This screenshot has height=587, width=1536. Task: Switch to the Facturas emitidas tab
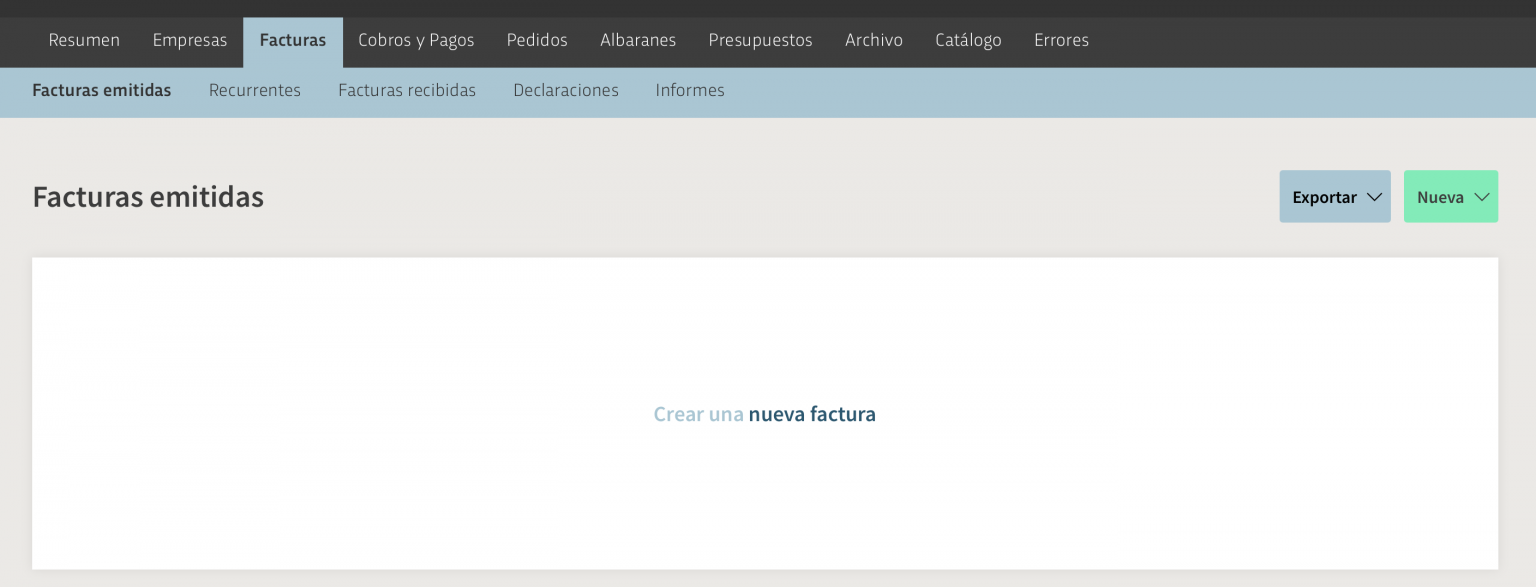click(101, 91)
